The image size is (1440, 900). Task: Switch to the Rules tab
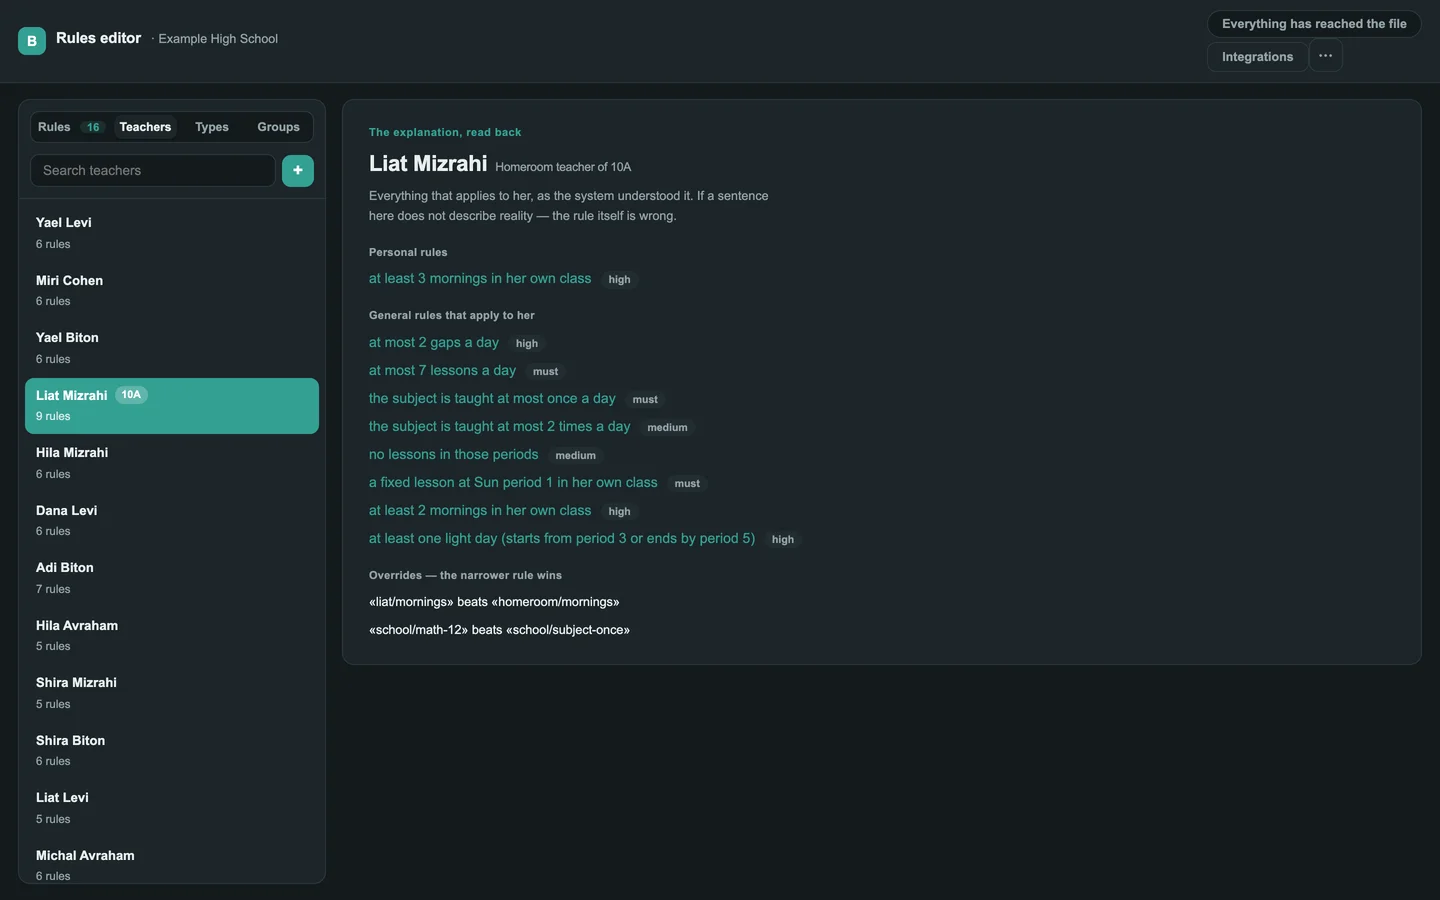(54, 127)
